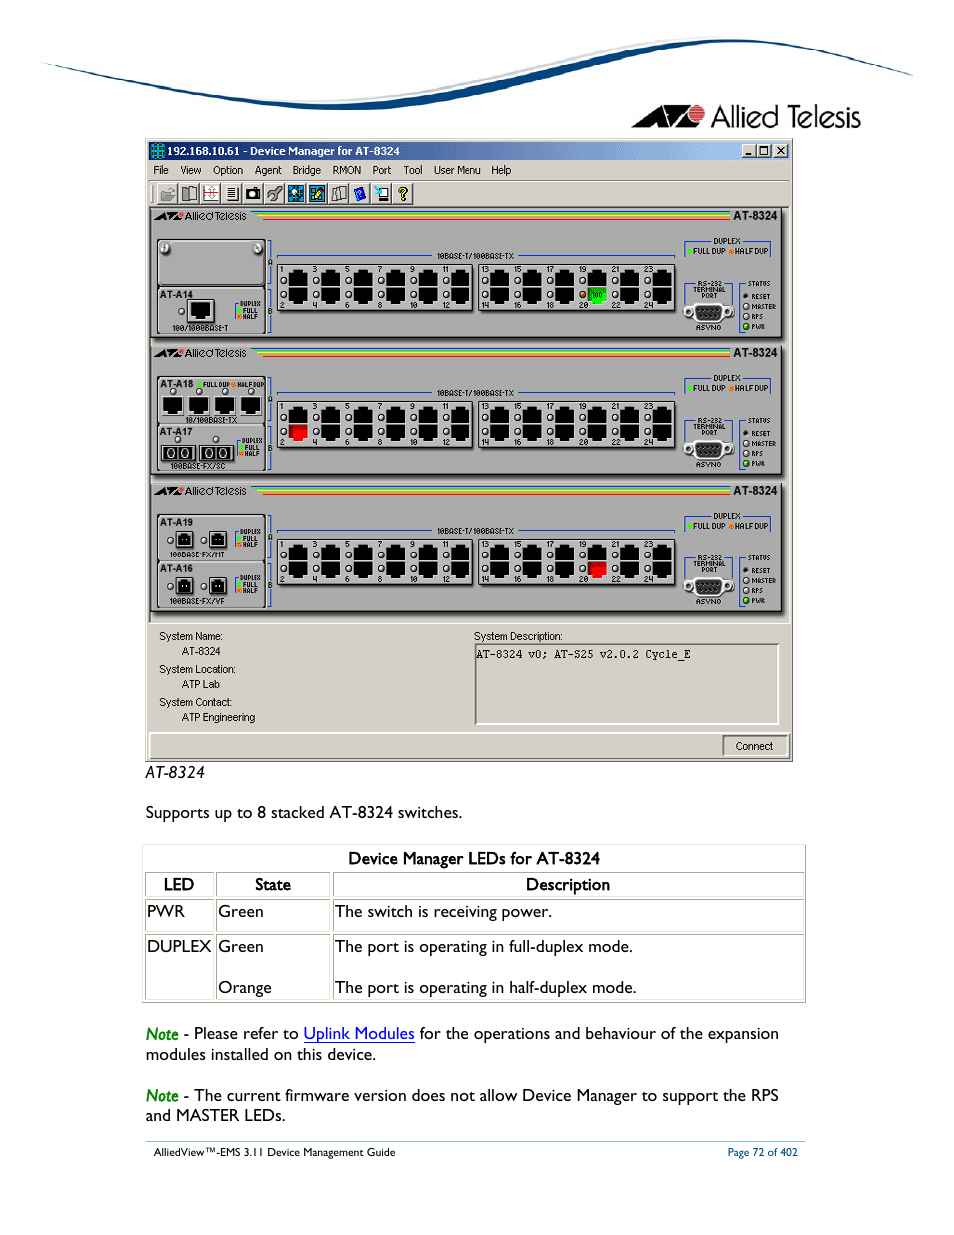Click the System Name value AT-8324
954x1235 pixels.
(201, 652)
